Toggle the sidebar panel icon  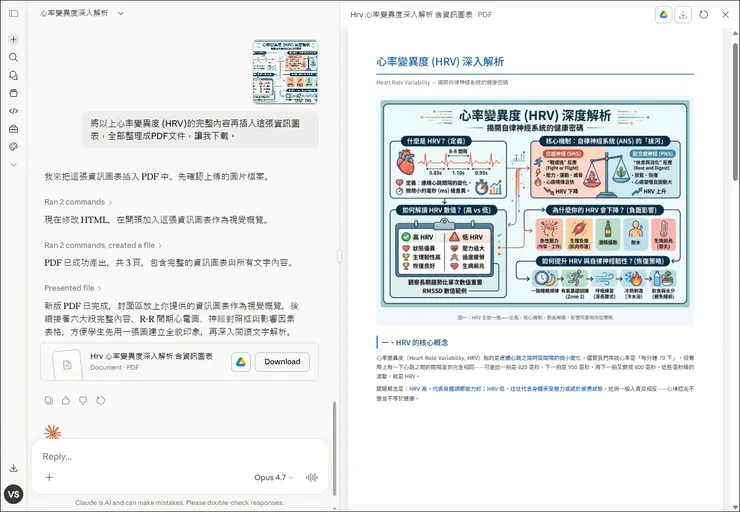point(13,13)
